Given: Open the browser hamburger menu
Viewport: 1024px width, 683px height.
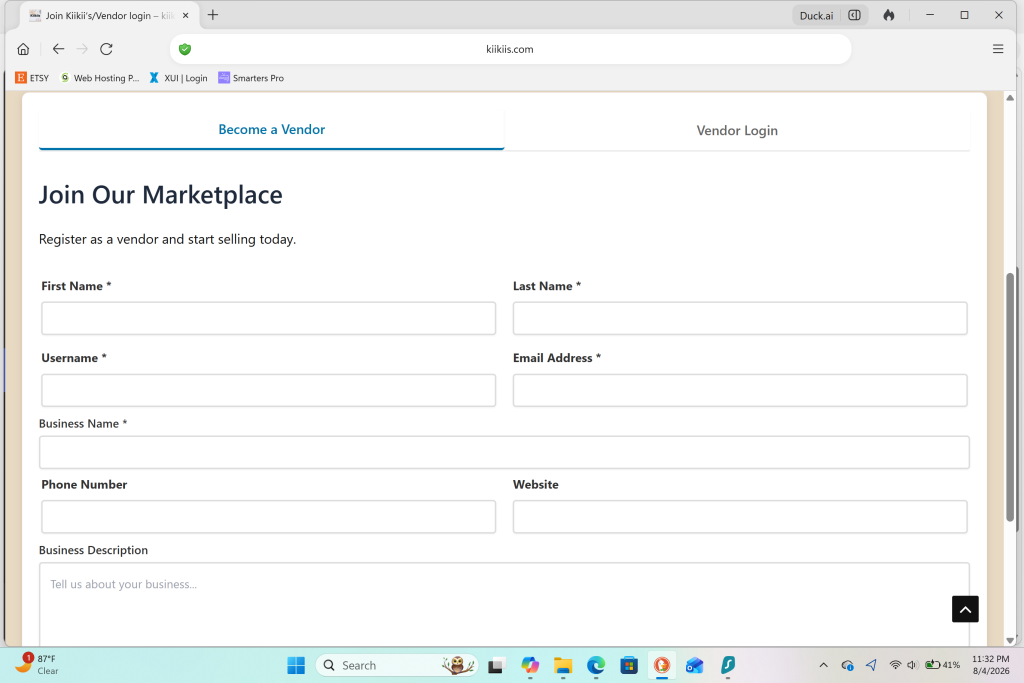Looking at the screenshot, I should pos(998,49).
